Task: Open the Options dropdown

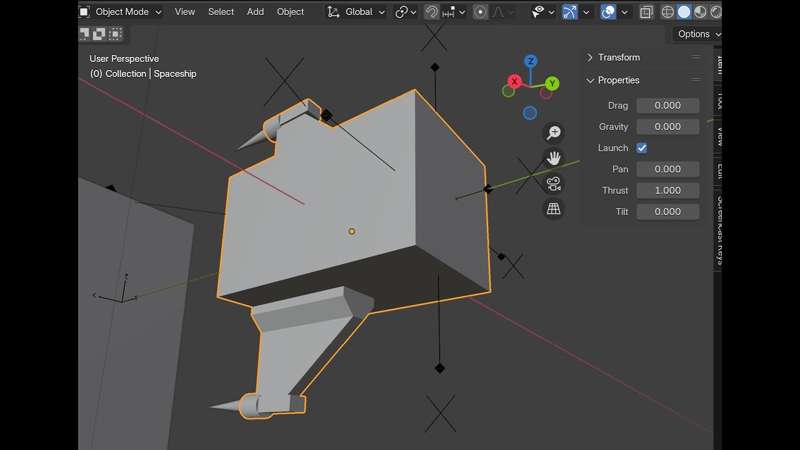Action: click(697, 34)
